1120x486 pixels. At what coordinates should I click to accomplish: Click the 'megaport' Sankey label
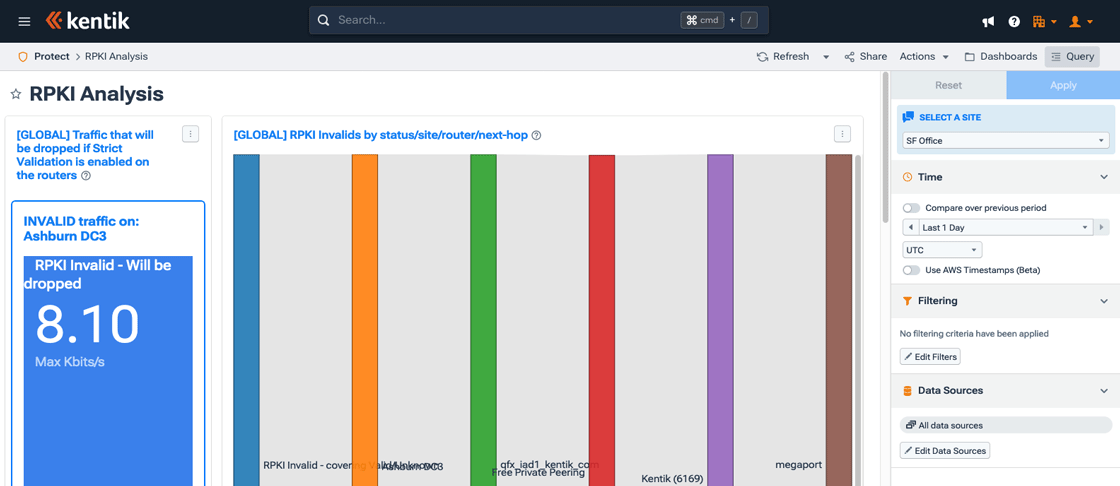pos(799,465)
